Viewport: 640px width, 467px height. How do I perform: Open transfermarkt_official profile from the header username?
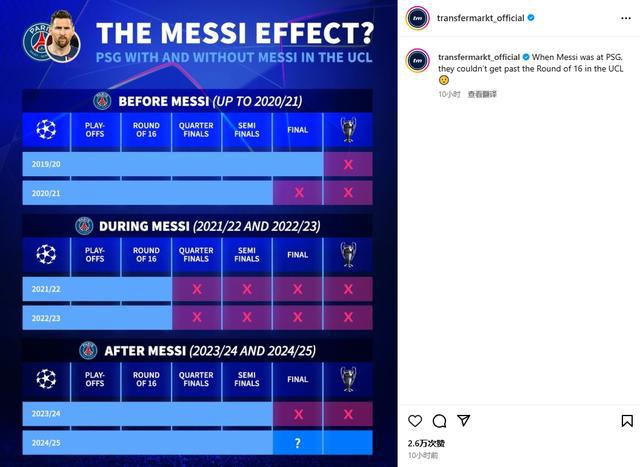pos(480,18)
